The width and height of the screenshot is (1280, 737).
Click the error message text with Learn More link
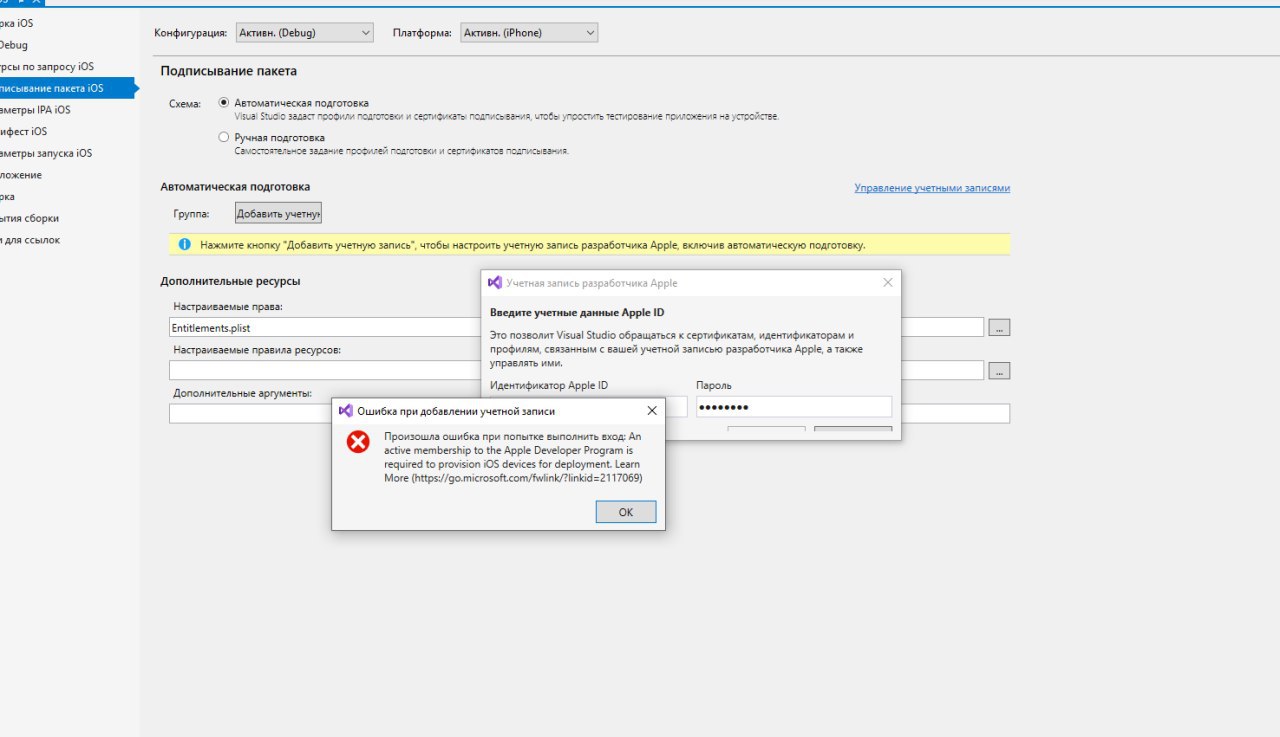click(x=513, y=458)
